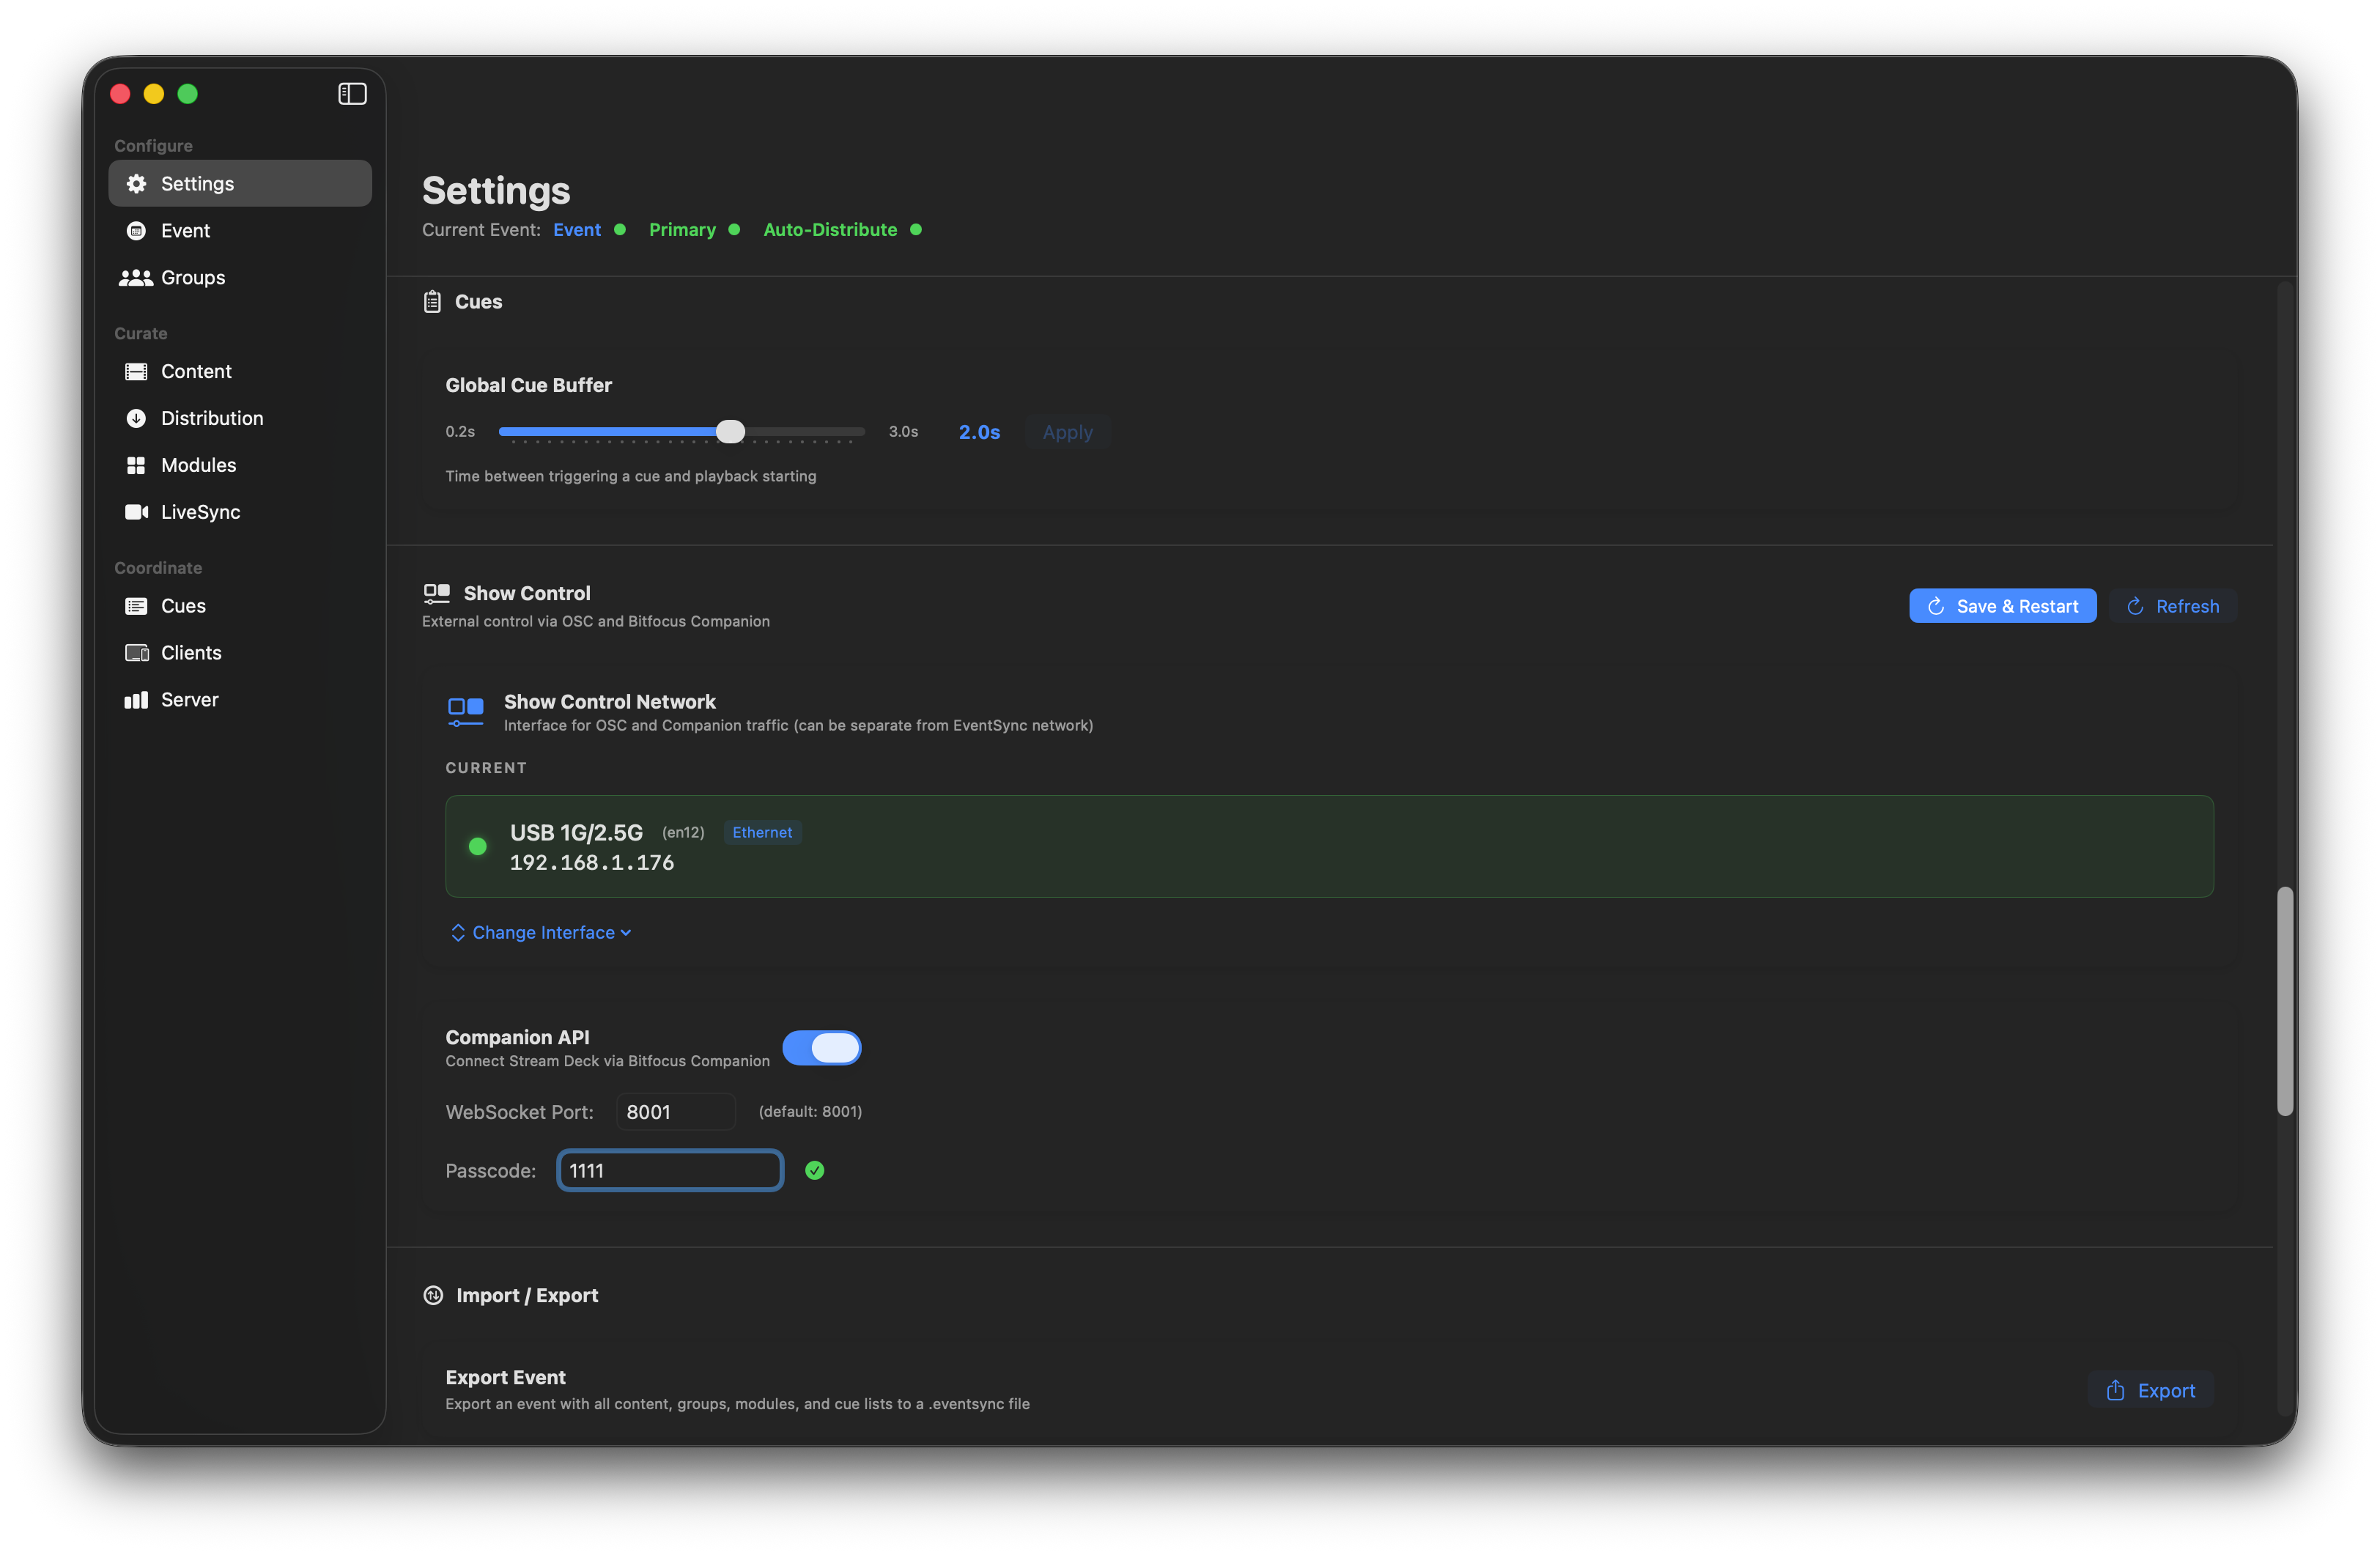Open the Content page
This screenshot has width=2380, height=1555.
coord(240,372)
